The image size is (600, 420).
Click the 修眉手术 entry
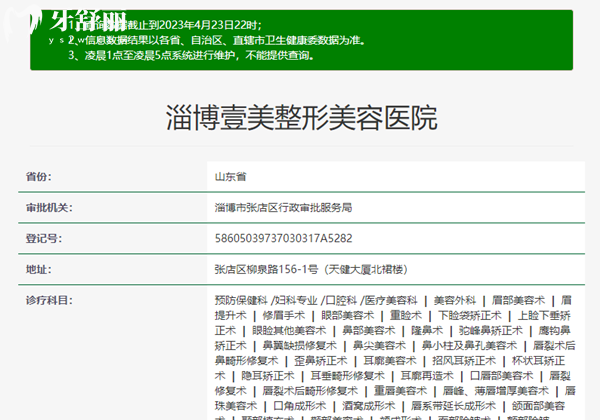pos(284,316)
